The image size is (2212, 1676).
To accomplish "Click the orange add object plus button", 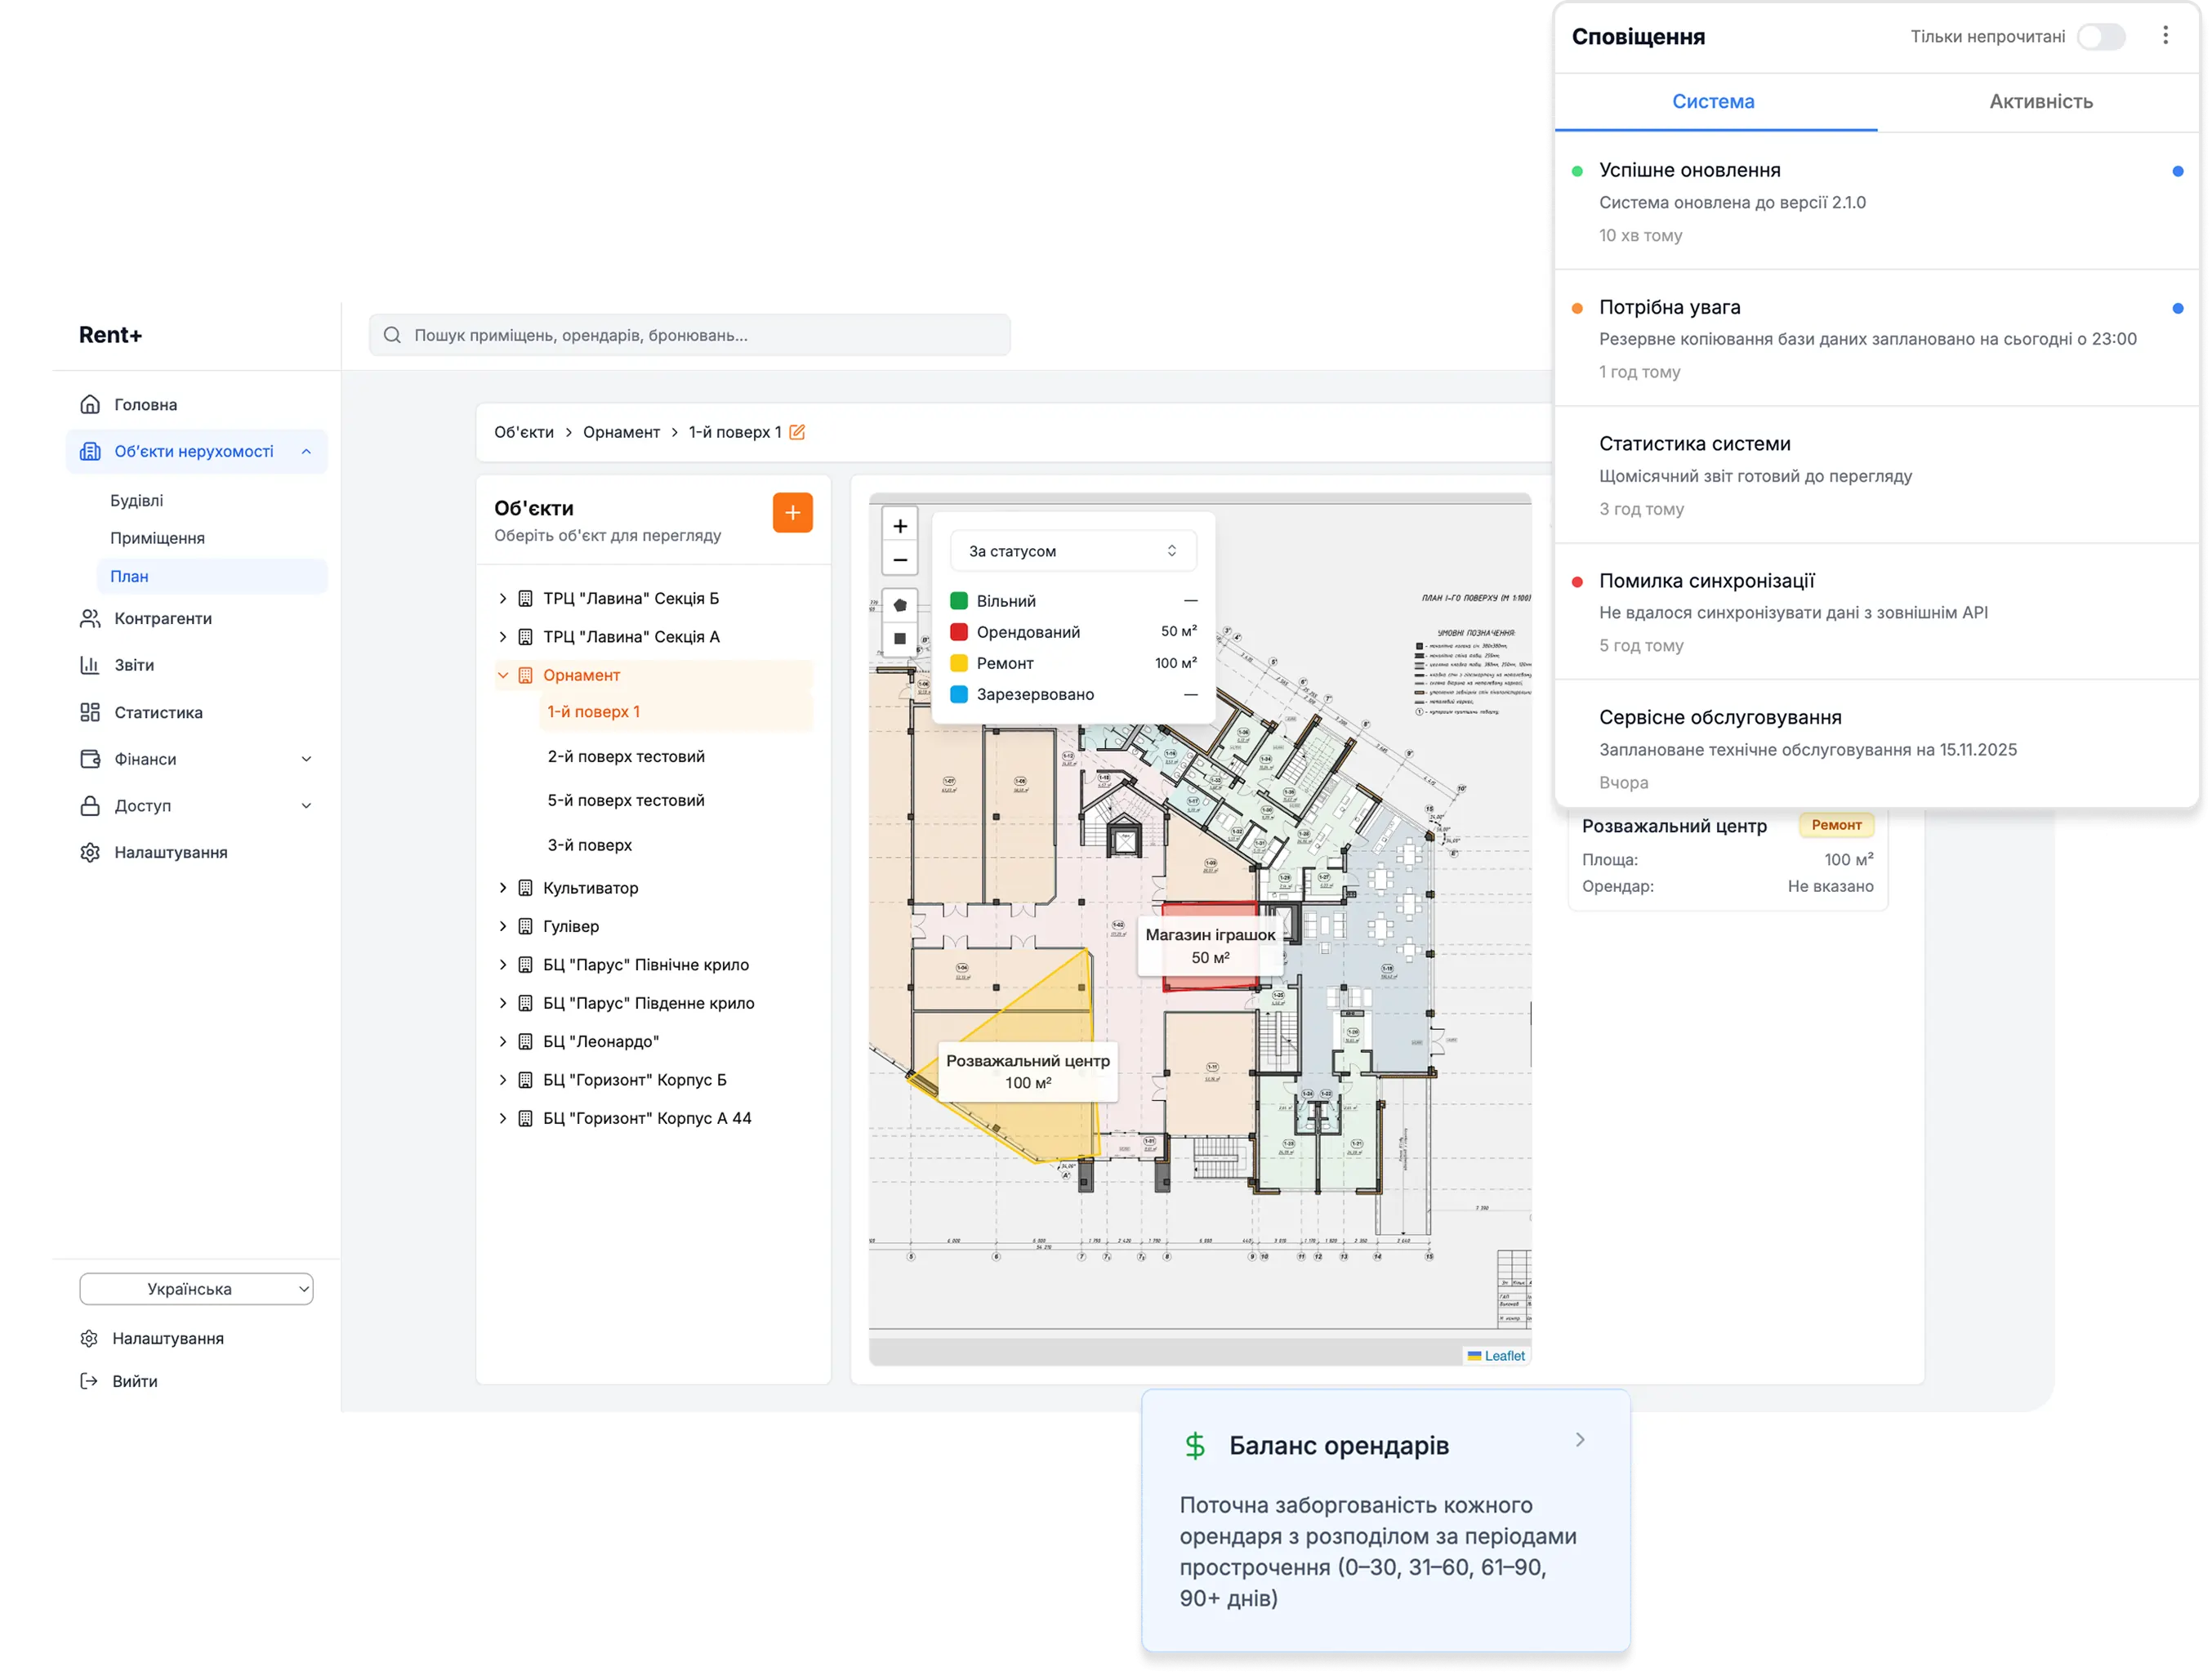I will coord(792,513).
